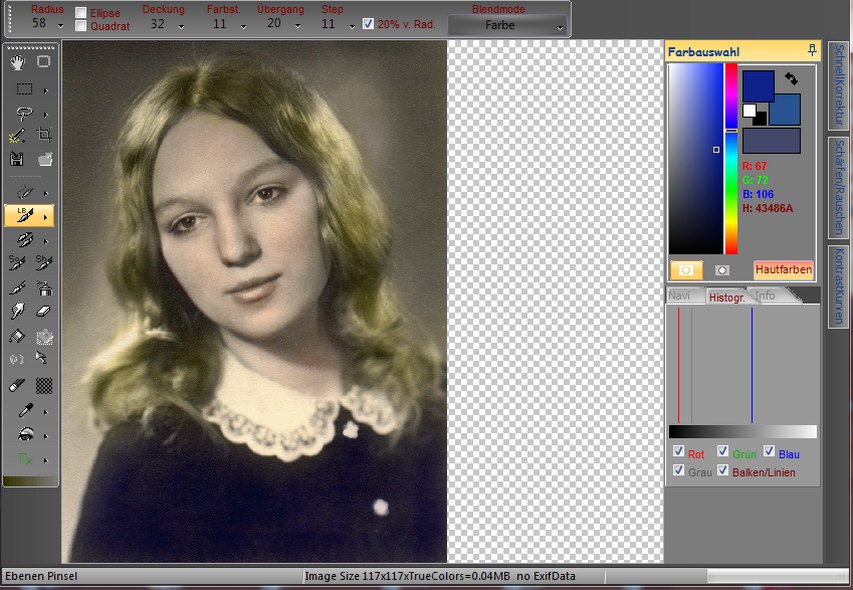Viewport: 853px width, 590px height.
Task: Toggle the Balken/Linien checkbox
Action: click(x=723, y=470)
